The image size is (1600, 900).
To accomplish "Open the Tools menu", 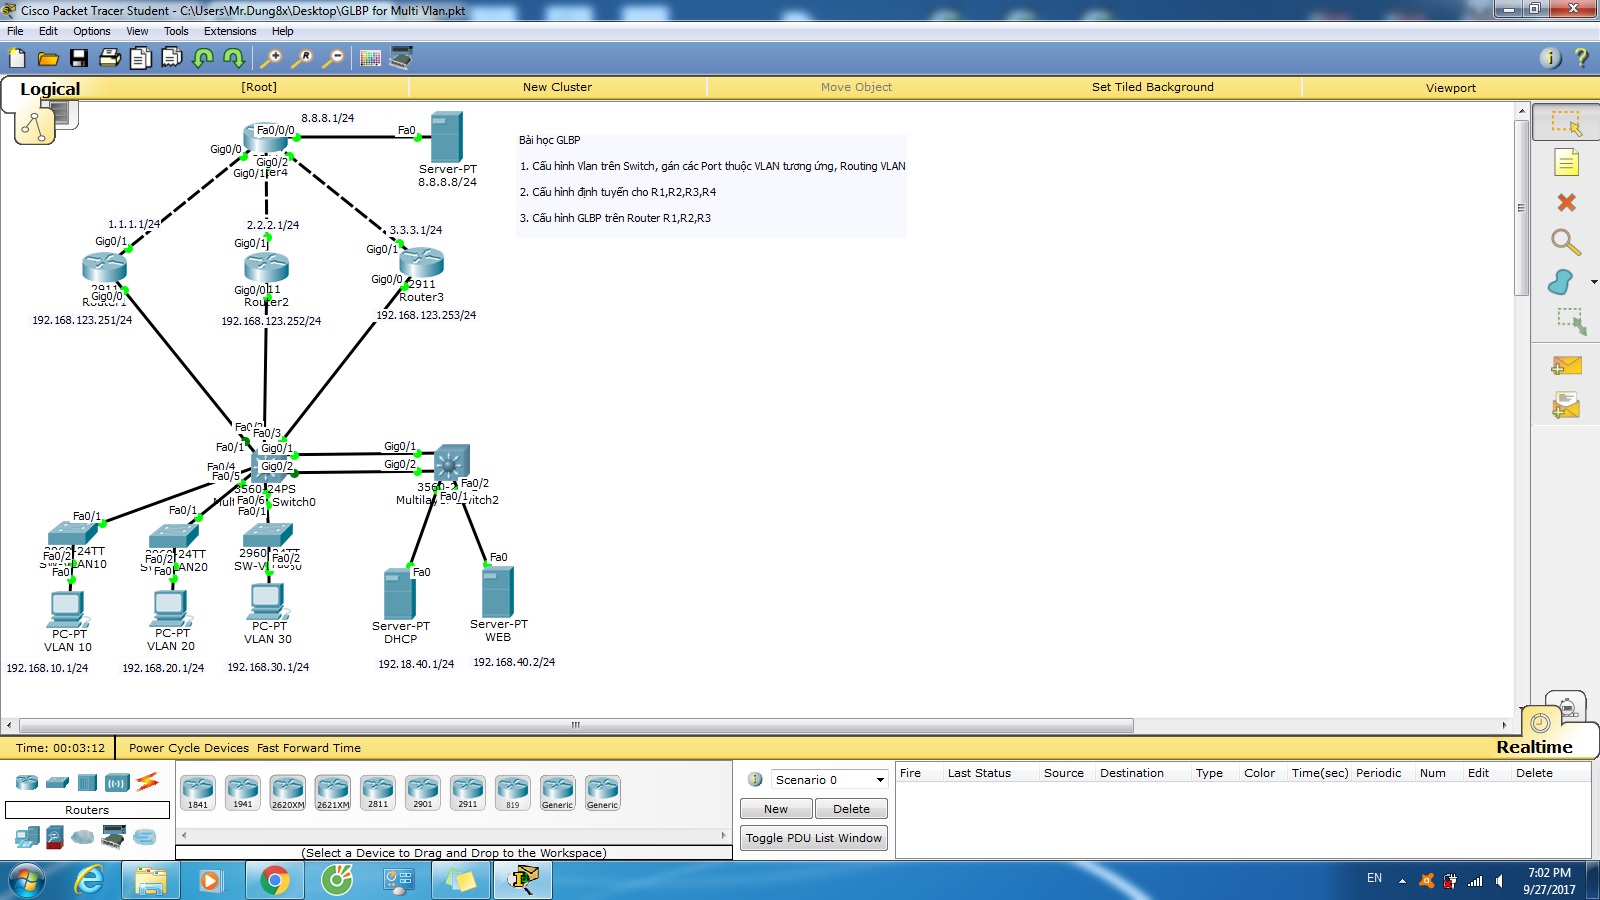I will point(176,31).
